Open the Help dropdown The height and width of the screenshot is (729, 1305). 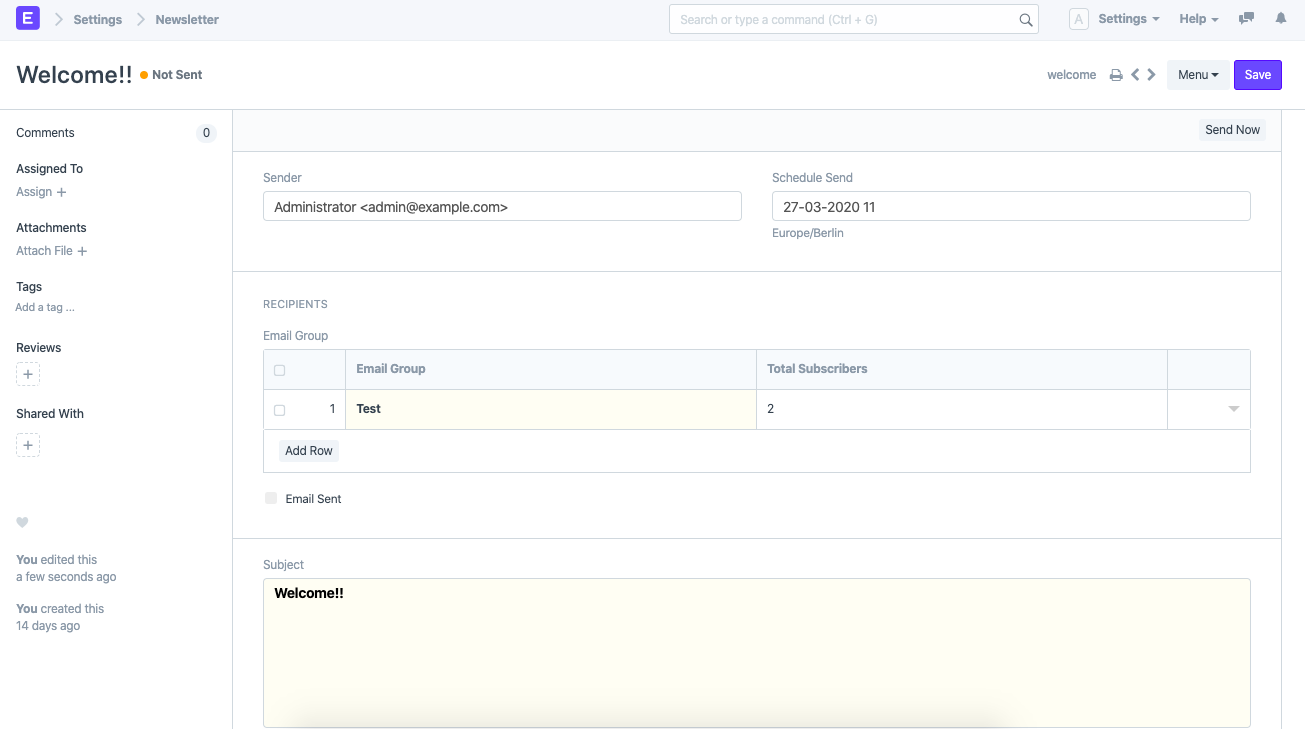coord(1199,19)
